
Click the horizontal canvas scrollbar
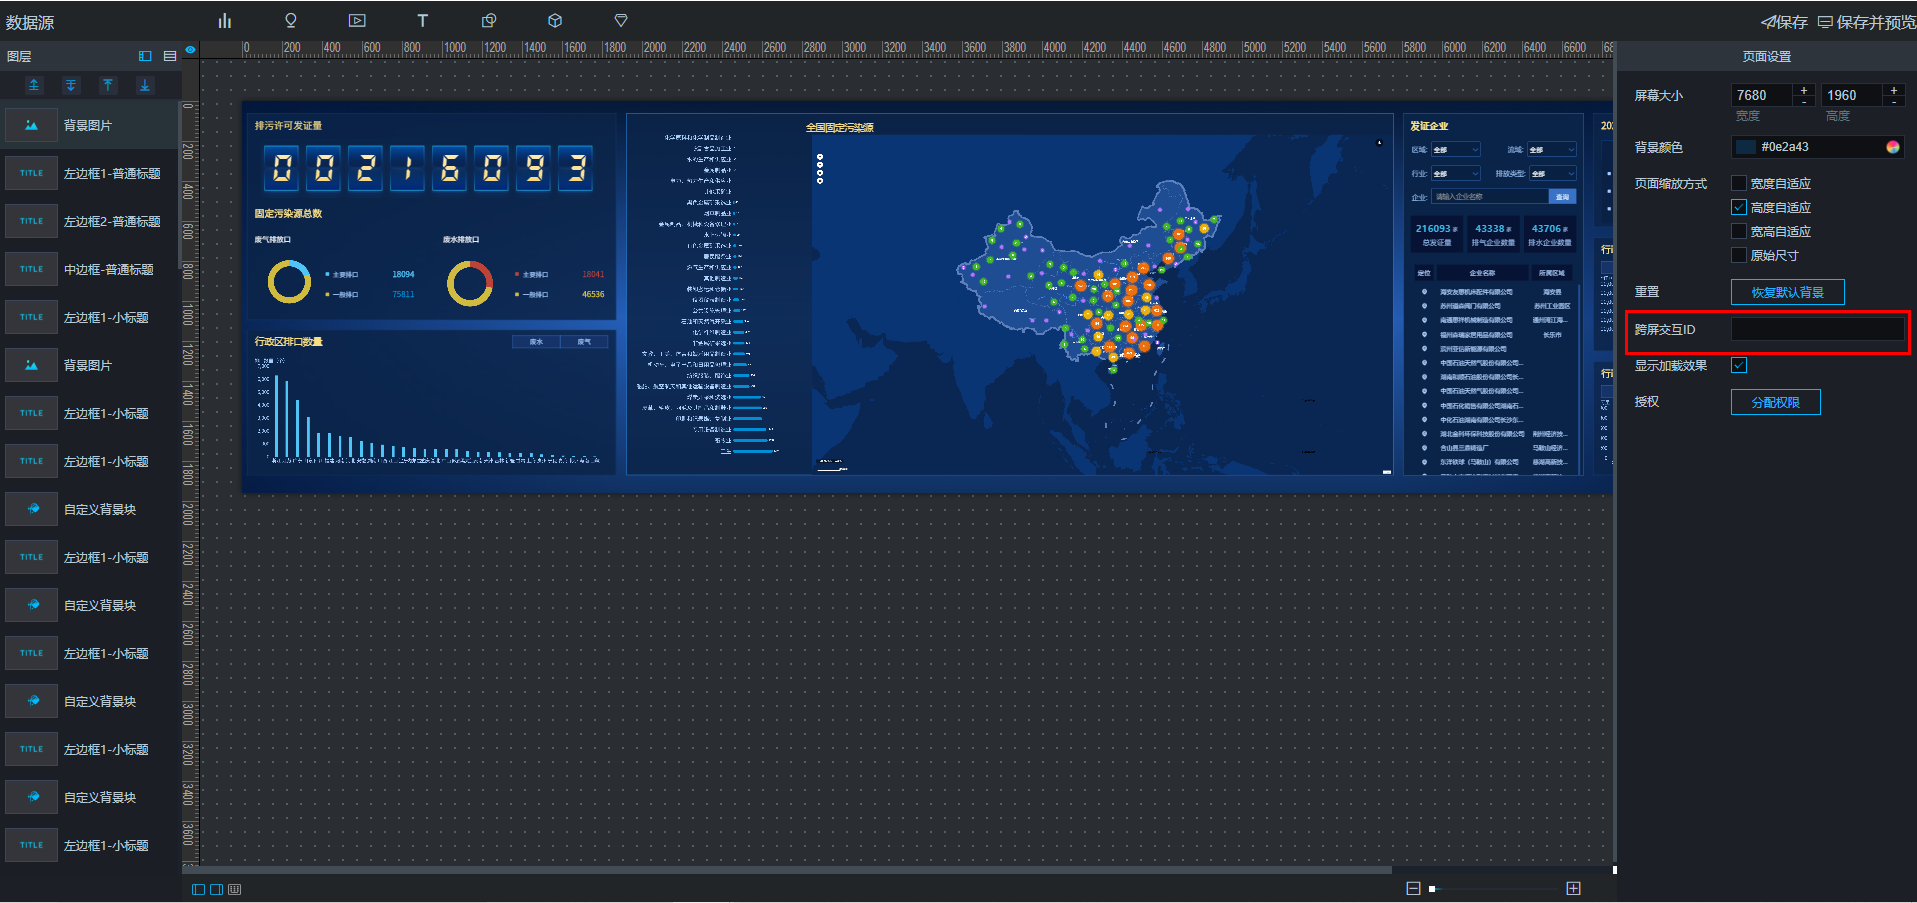click(786, 870)
